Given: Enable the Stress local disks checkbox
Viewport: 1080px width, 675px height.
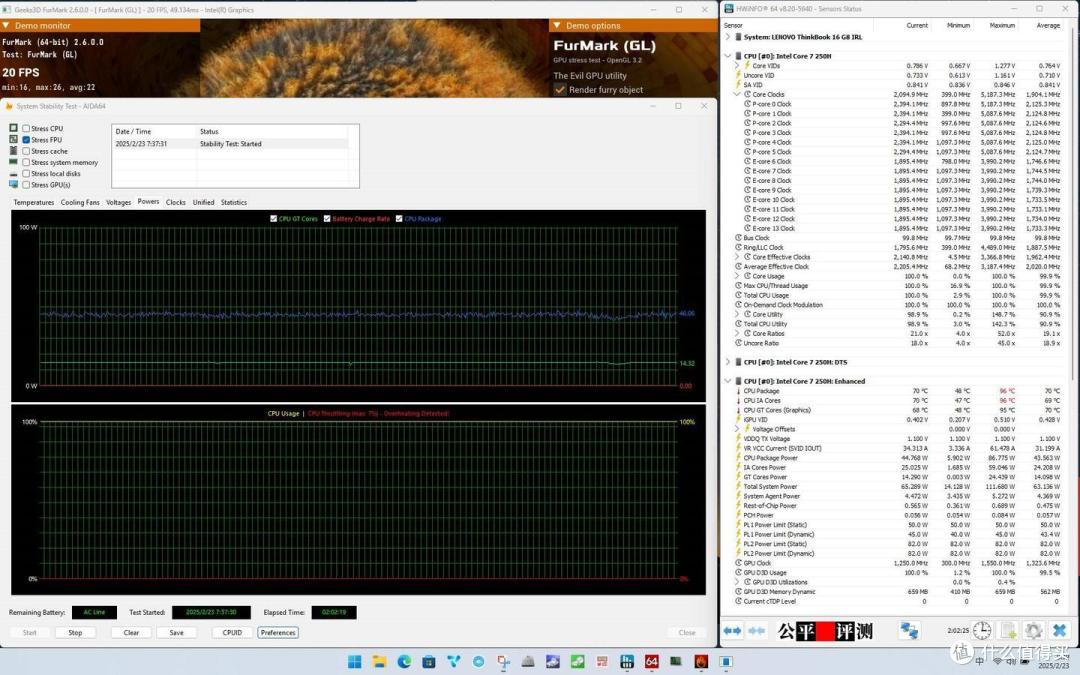Looking at the screenshot, I should tap(26, 174).
